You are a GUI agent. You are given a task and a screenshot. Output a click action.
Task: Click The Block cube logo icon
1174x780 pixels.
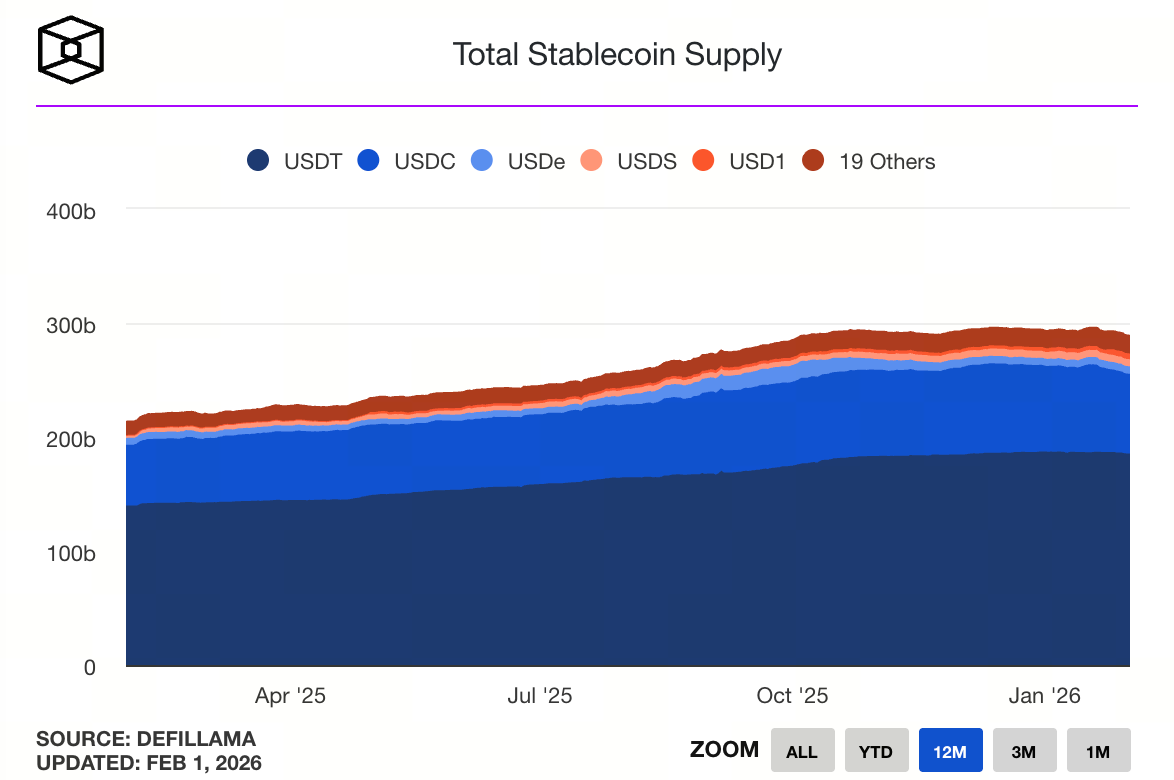70,48
